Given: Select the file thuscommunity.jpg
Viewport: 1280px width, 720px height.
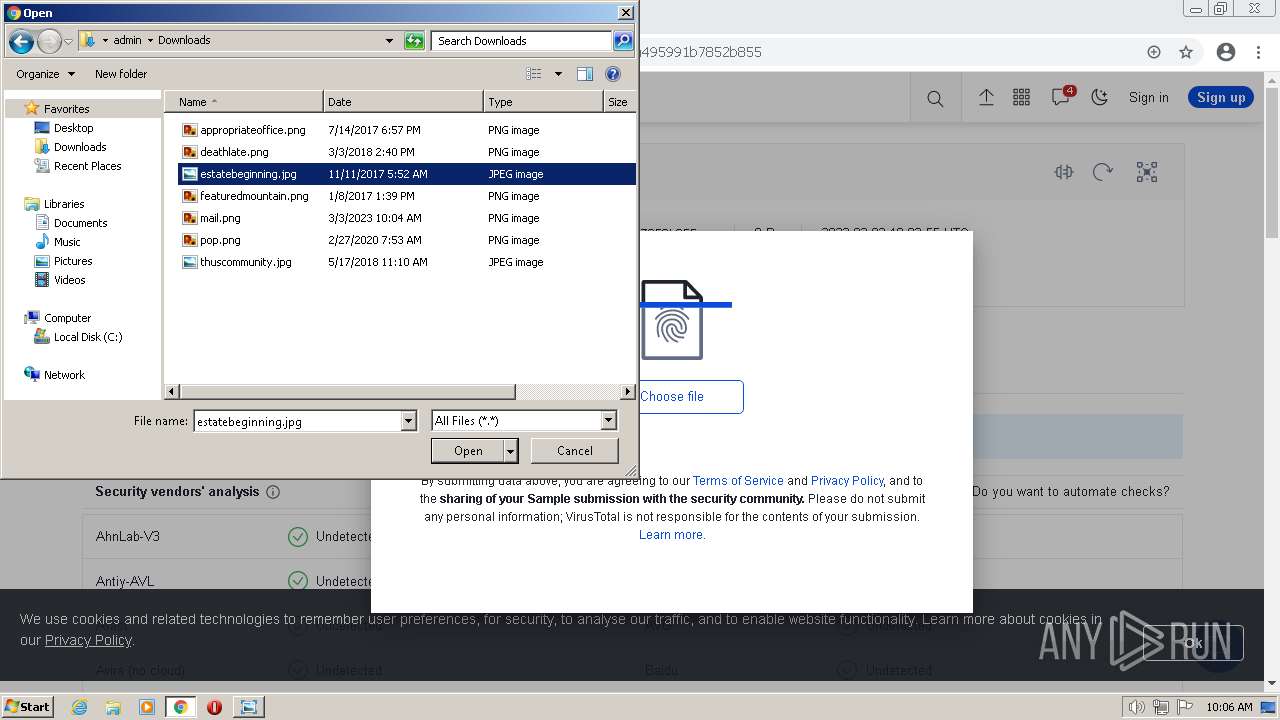Looking at the screenshot, I should (245, 262).
